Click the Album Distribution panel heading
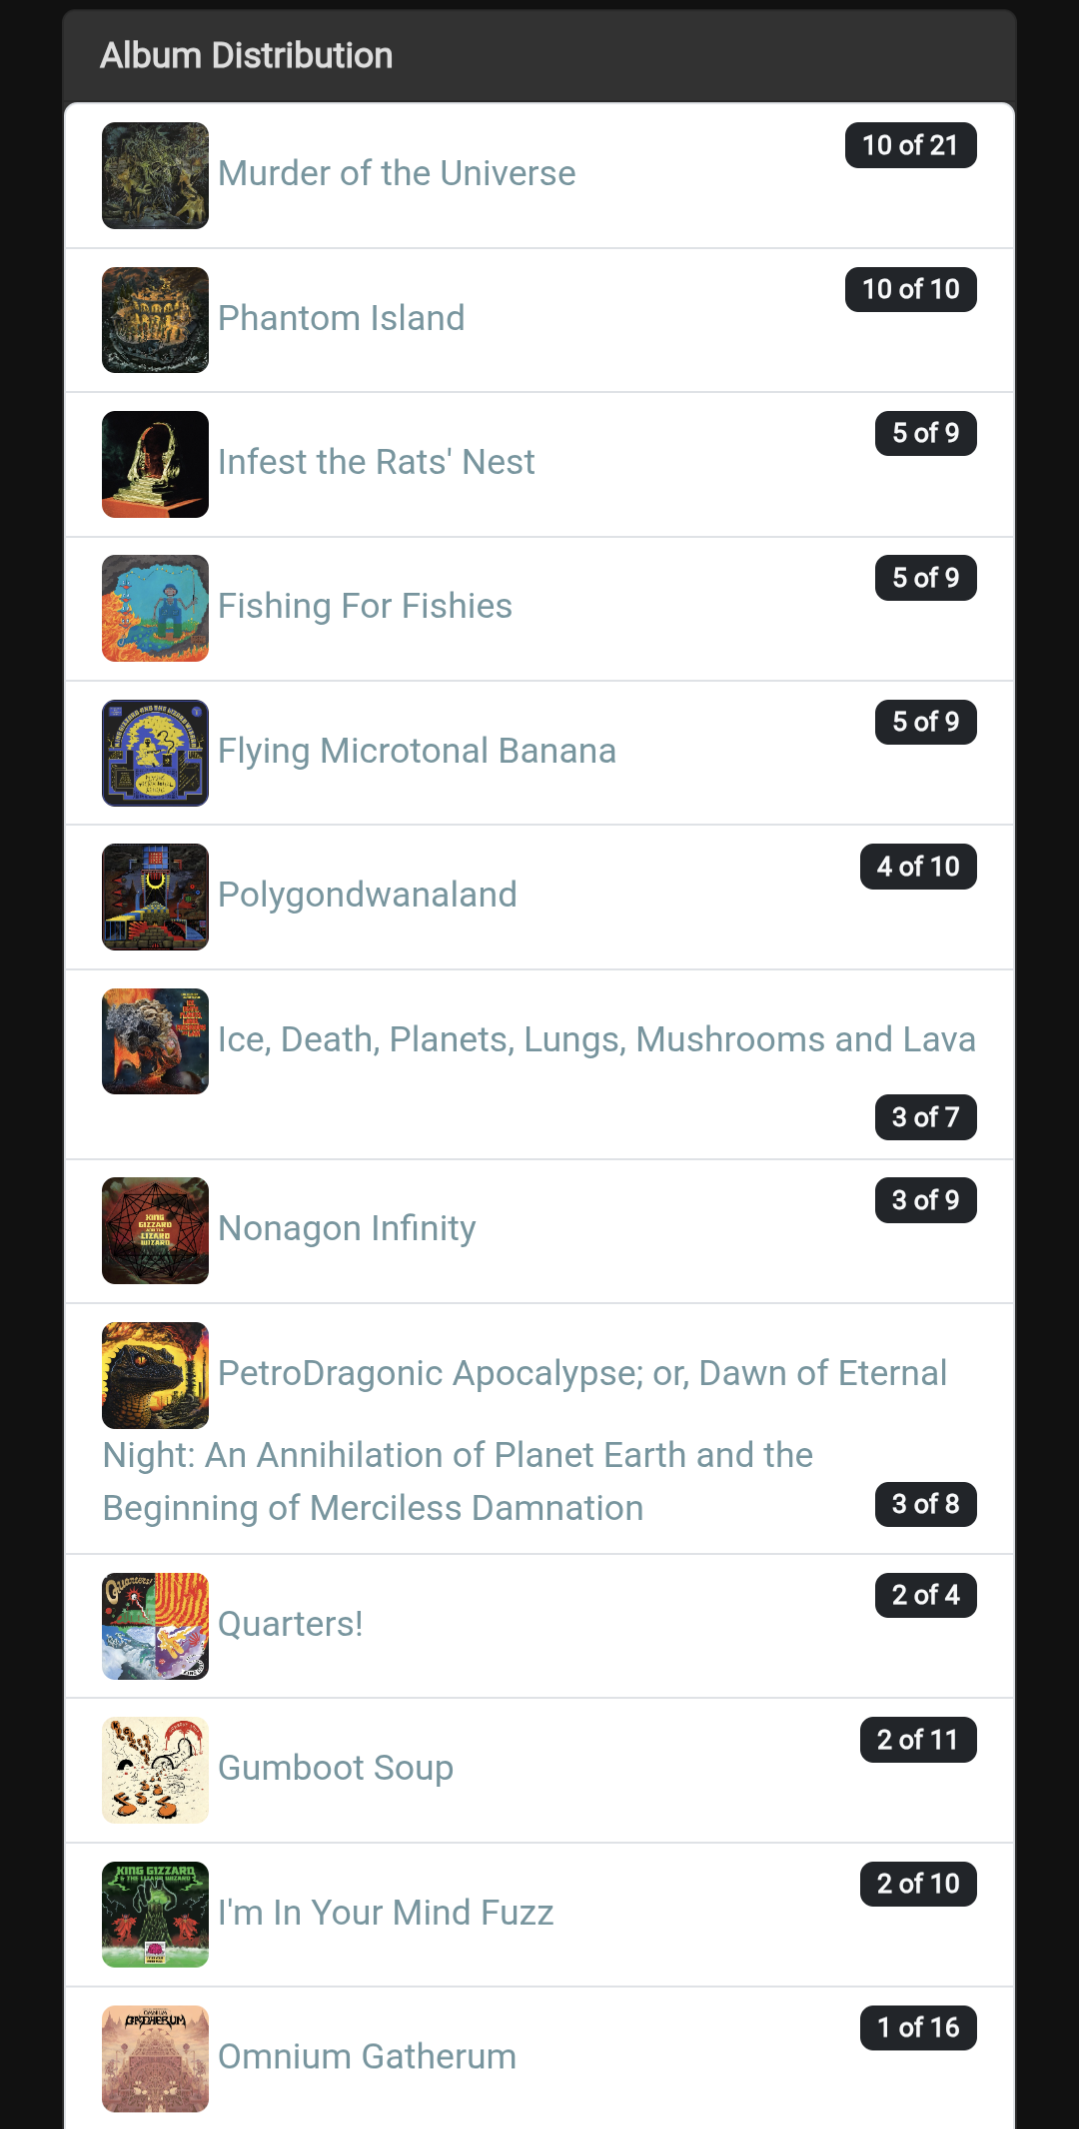Viewport: 1079px width, 2129px height. click(x=246, y=56)
